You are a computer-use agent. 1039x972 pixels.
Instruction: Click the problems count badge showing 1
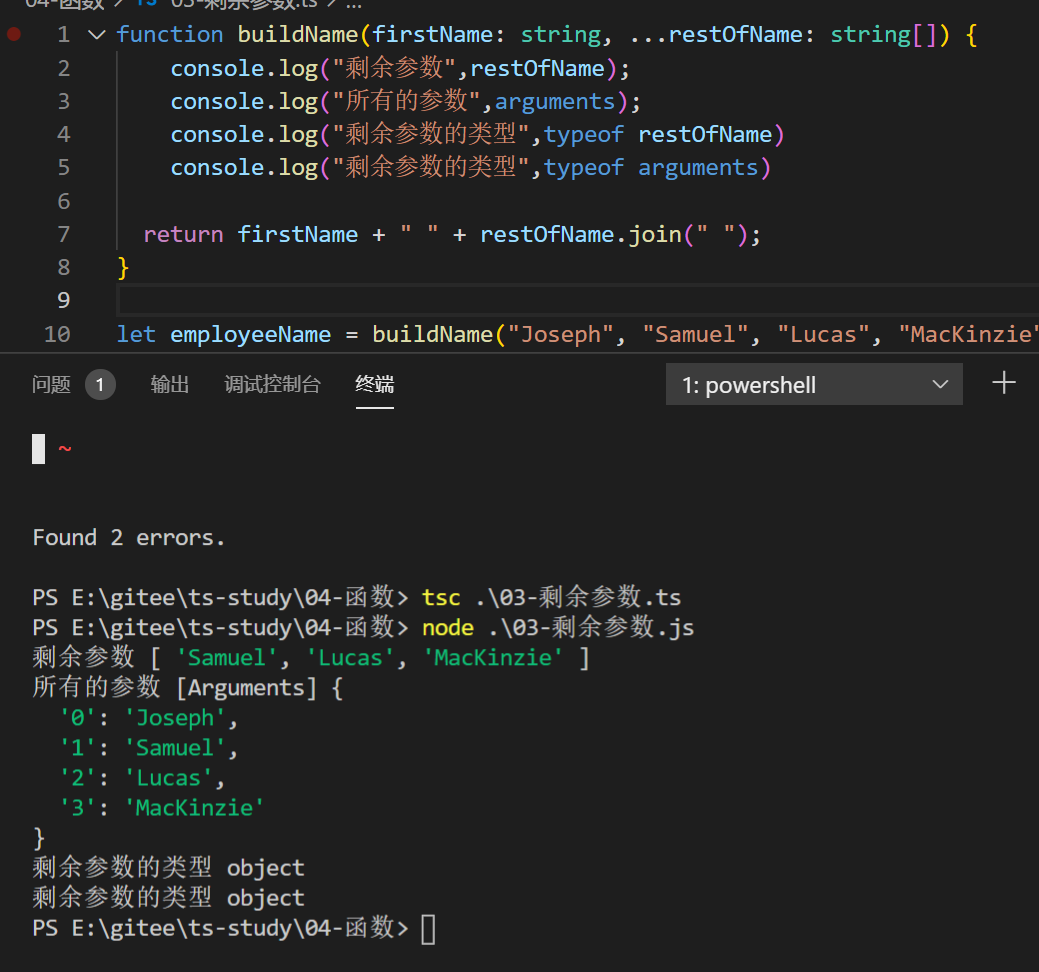pyautogui.click(x=100, y=385)
